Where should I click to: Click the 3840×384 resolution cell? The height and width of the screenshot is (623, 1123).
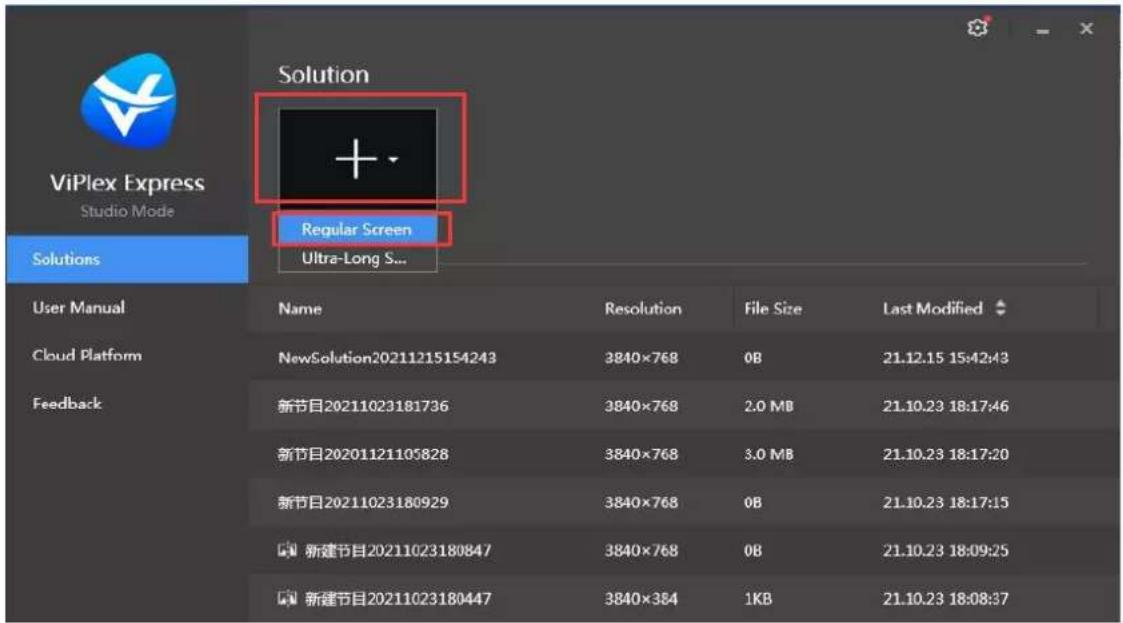pos(640,599)
